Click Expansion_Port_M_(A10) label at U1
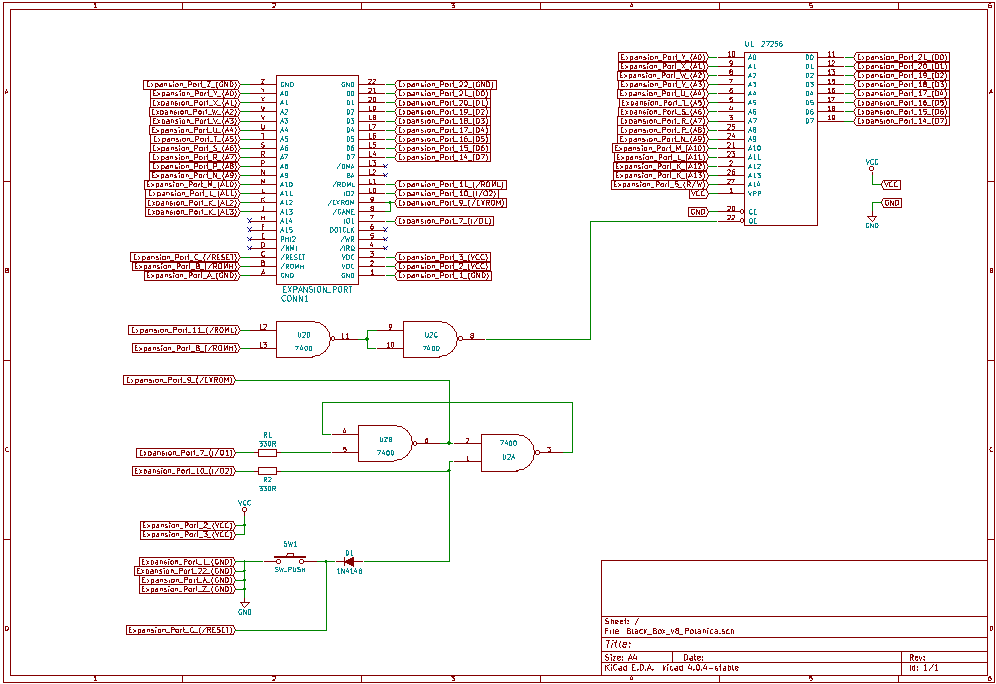996x684 pixels. tap(660, 148)
